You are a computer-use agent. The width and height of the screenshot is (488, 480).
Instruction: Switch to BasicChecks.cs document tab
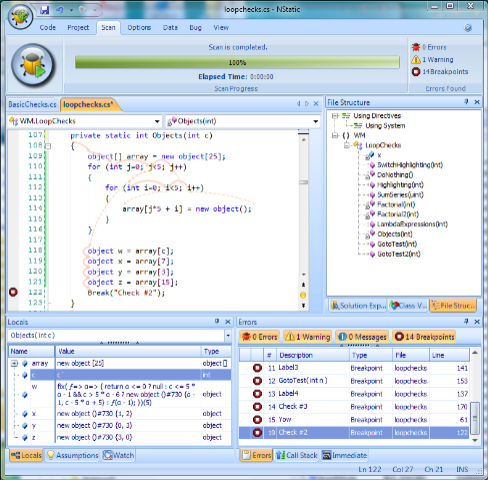(x=32, y=104)
